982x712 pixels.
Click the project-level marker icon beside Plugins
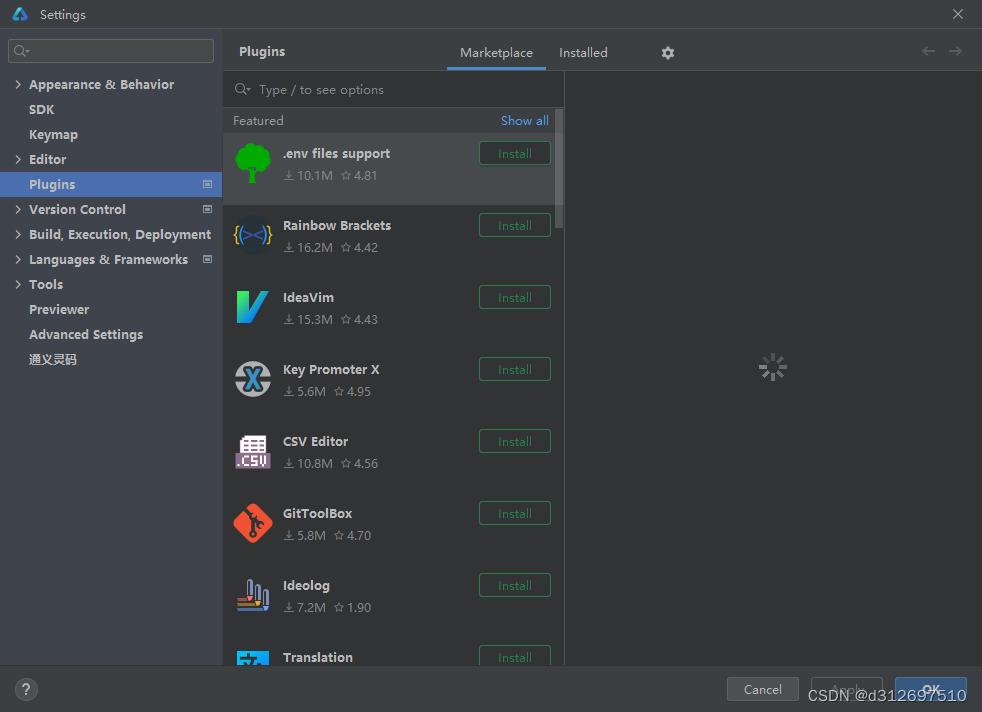tap(207, 184)
